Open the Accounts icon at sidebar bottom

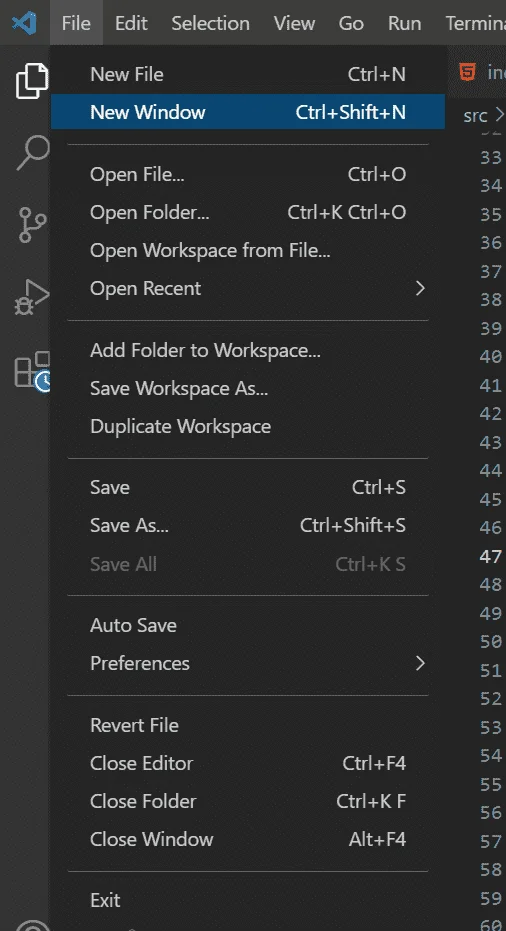[32, 923]
